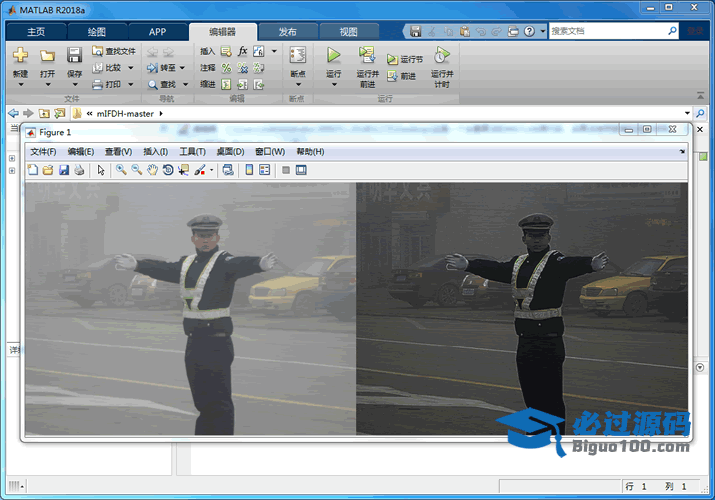Click the percent comment icon
This screenshot has width=715, height=500.
pos(226,68)
